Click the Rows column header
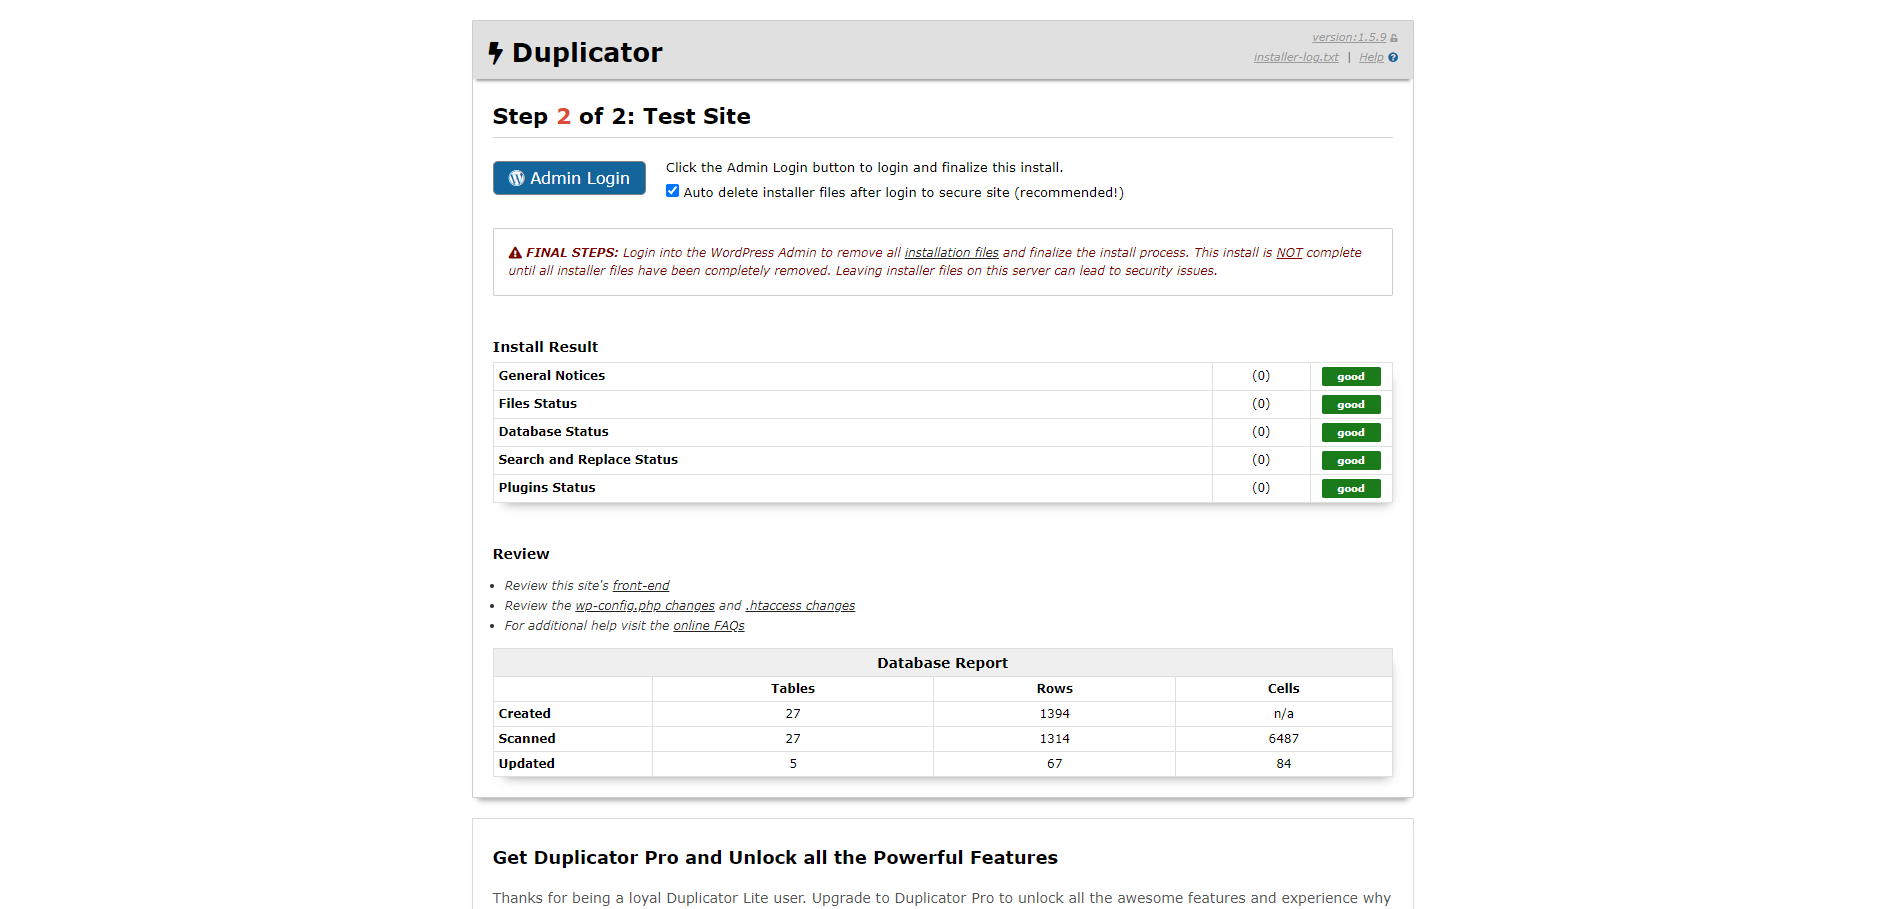Image resolution: width=1885 pixels, height=909 pixels. coord(1054,689)
